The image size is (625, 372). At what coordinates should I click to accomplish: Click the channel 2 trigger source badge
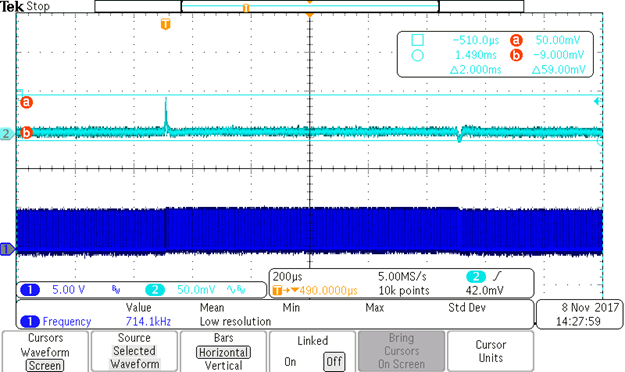click(x=476, y=276)
